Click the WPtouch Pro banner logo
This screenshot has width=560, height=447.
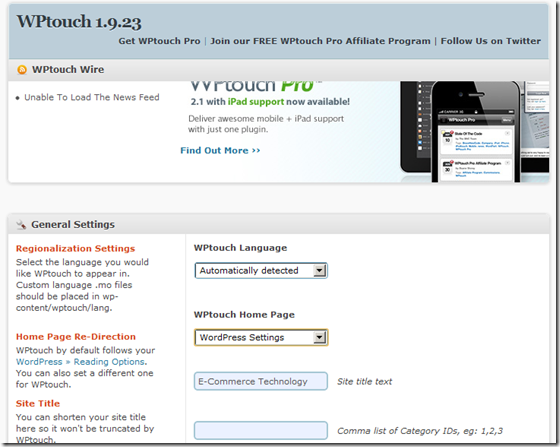coord(251,86)
